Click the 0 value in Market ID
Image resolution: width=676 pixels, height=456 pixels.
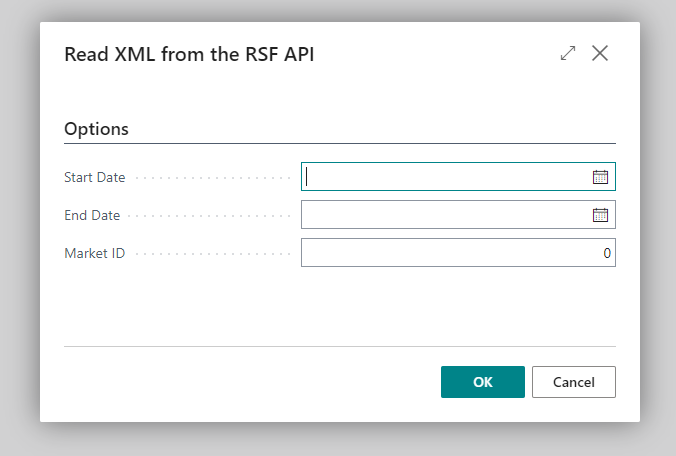(x=606, y=254)
